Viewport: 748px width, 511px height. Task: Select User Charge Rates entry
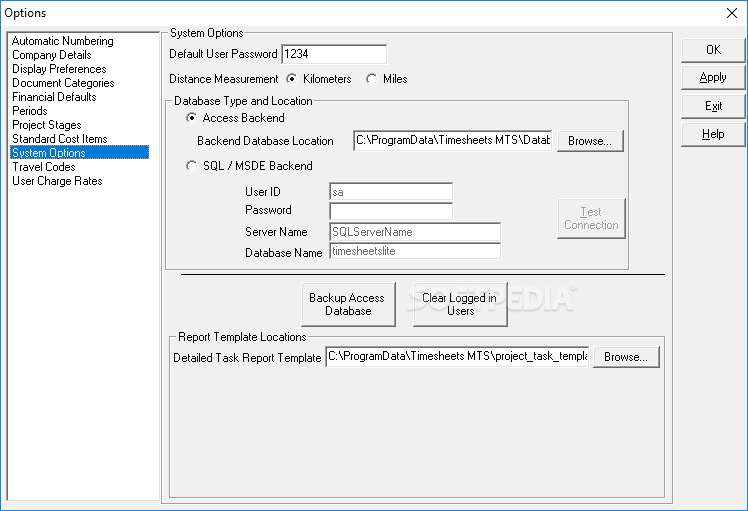pos(57,181)
